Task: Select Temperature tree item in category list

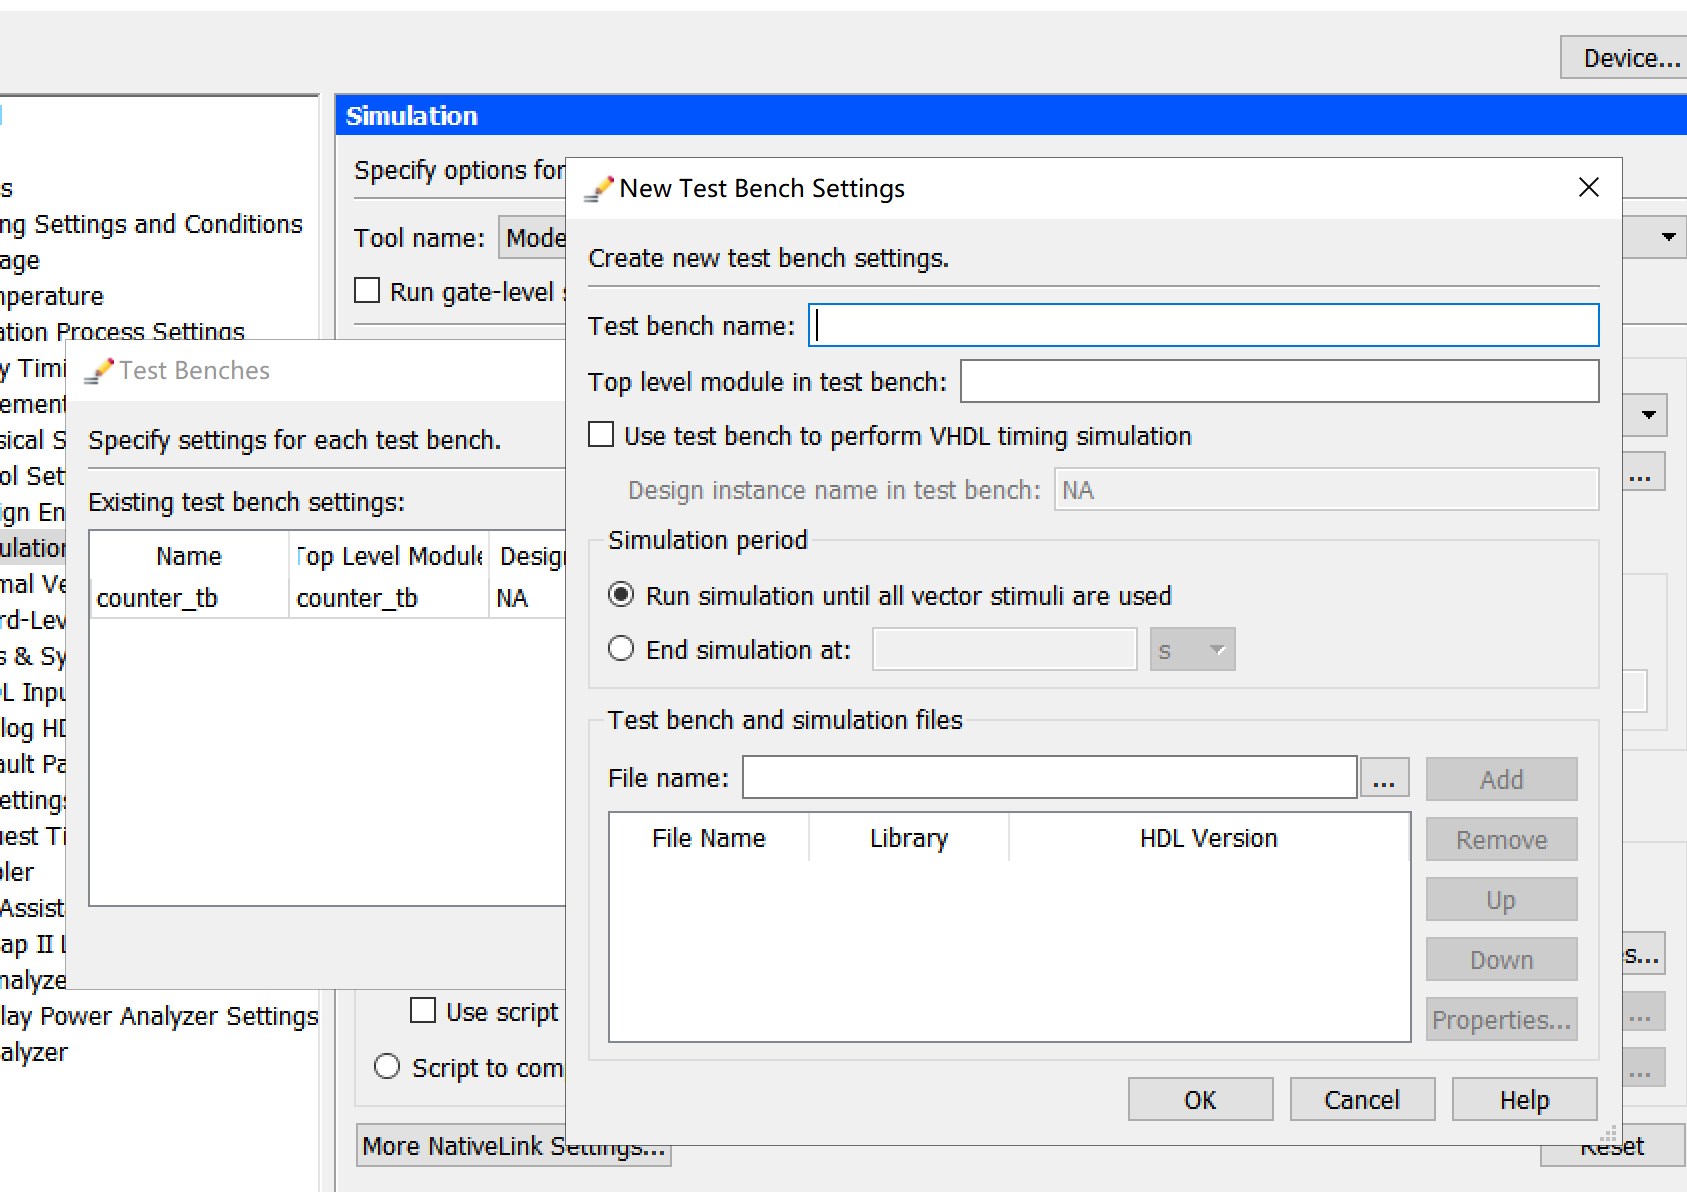Action: [52, 296]
